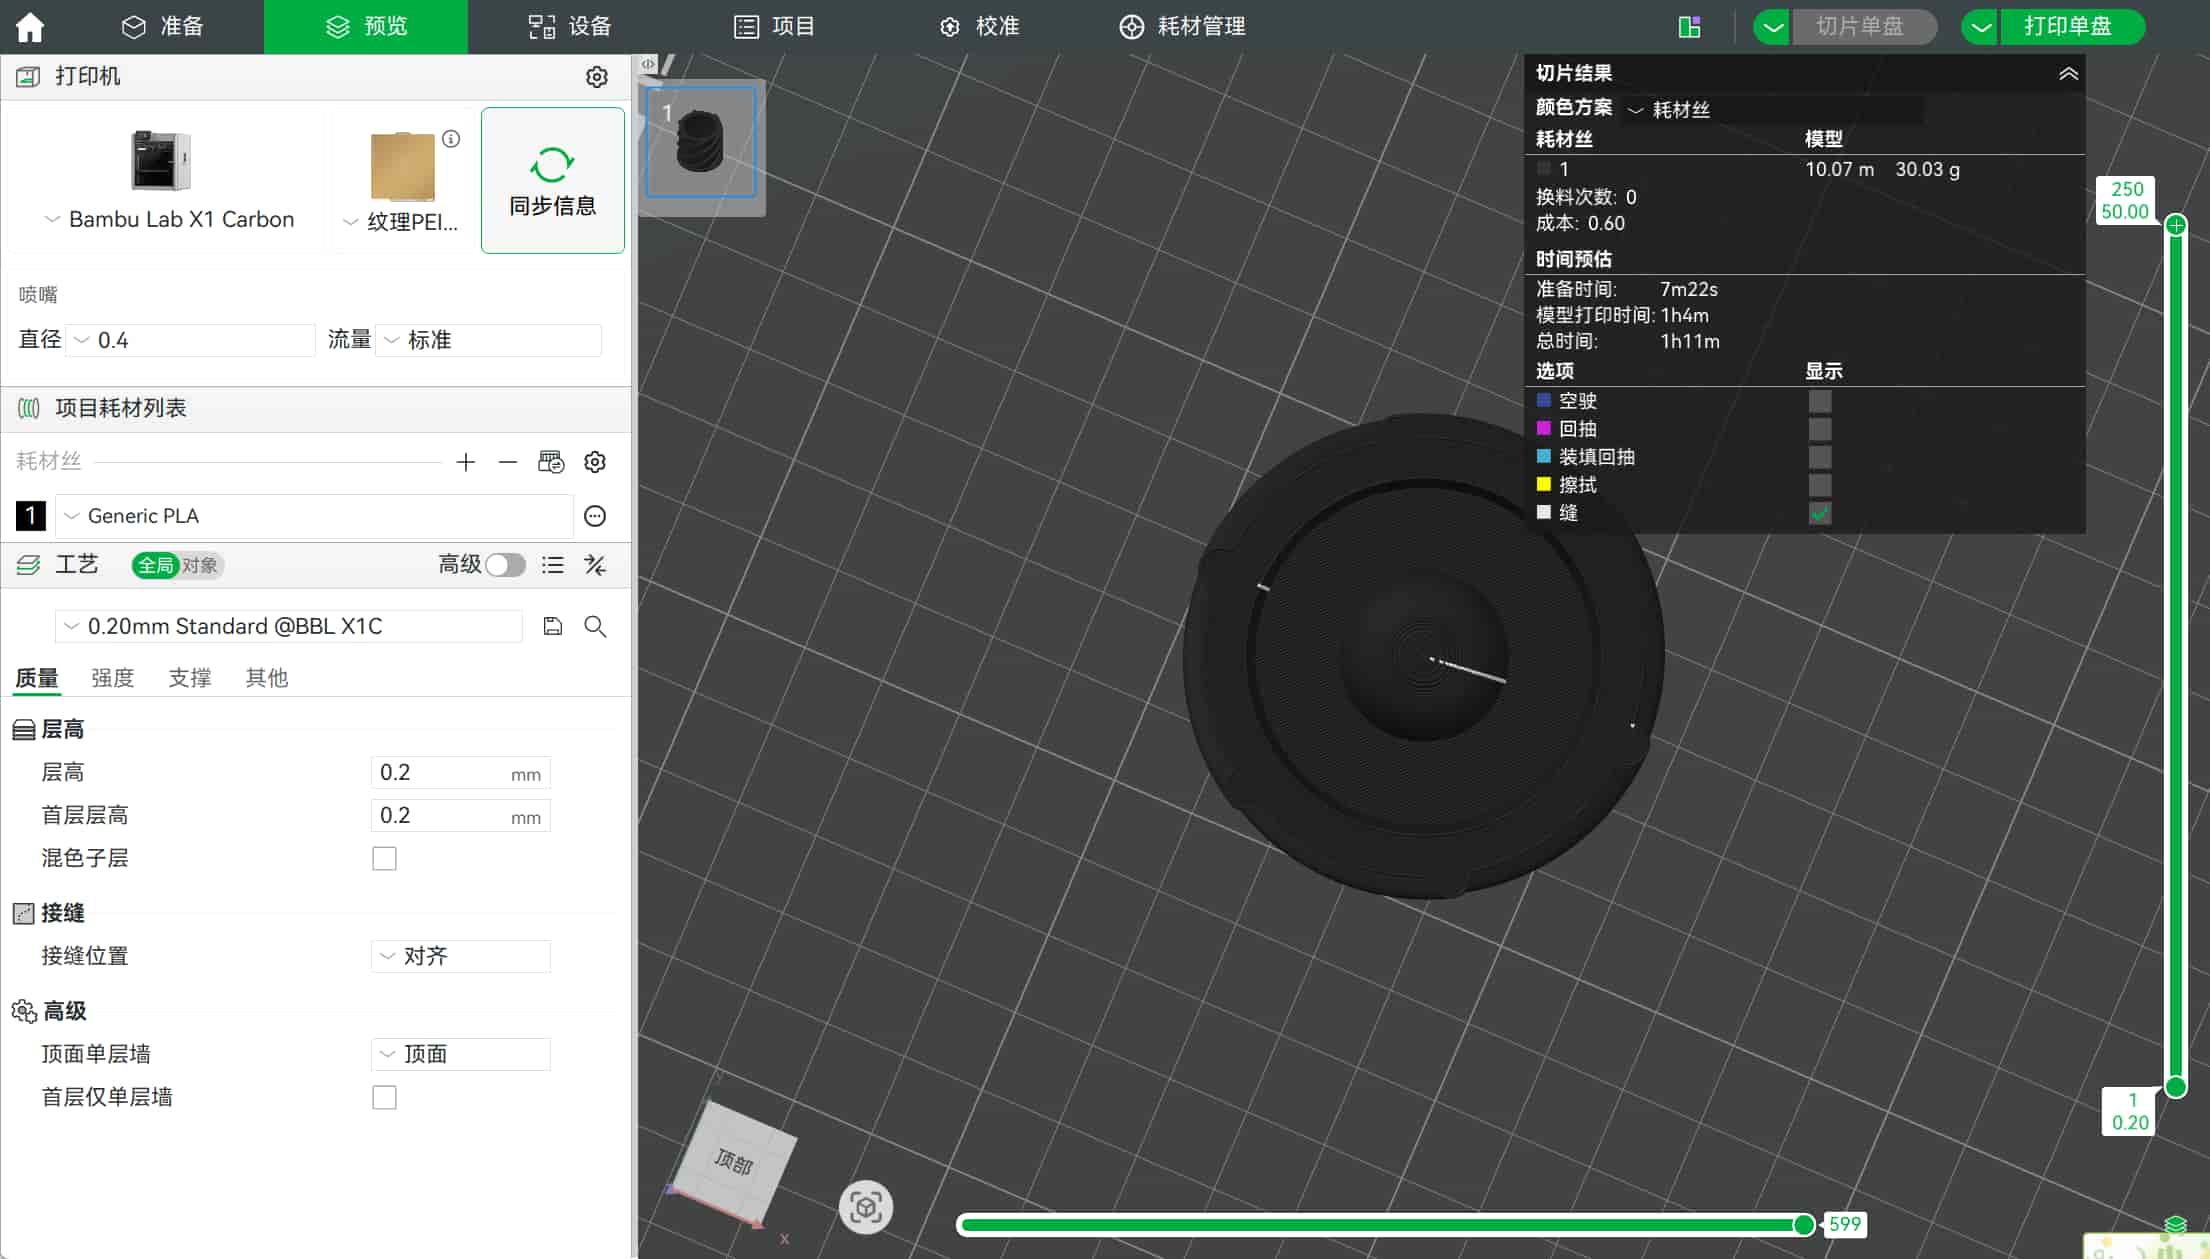The height and width of the screenshot is (1259, 2210).
Task: Open the Others settings tab
Action: (266, 678)
